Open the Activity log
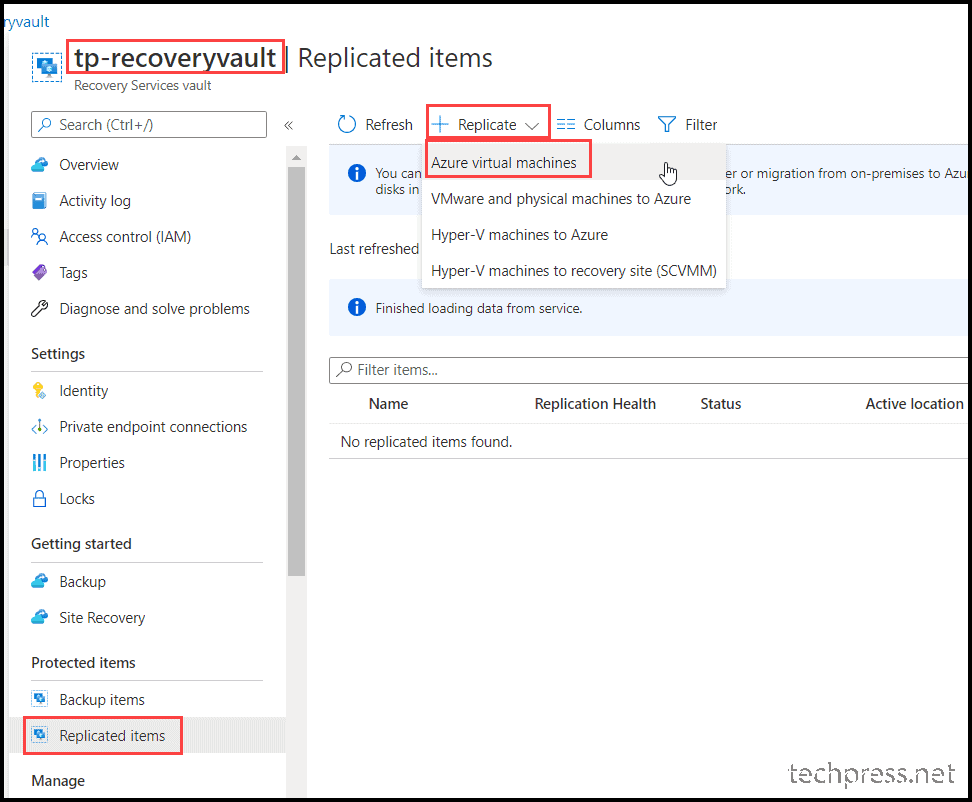Image resolution: width=972 pixels, height=802 pixels. click(x=95, y=201)
